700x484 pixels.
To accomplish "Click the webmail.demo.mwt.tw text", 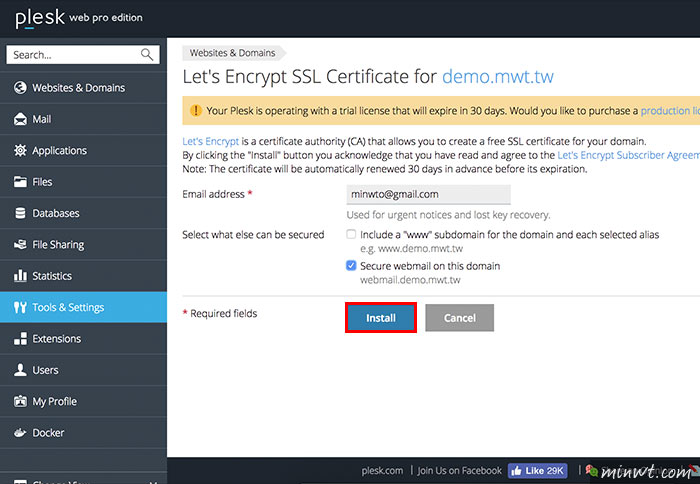I will pos(410,280).
